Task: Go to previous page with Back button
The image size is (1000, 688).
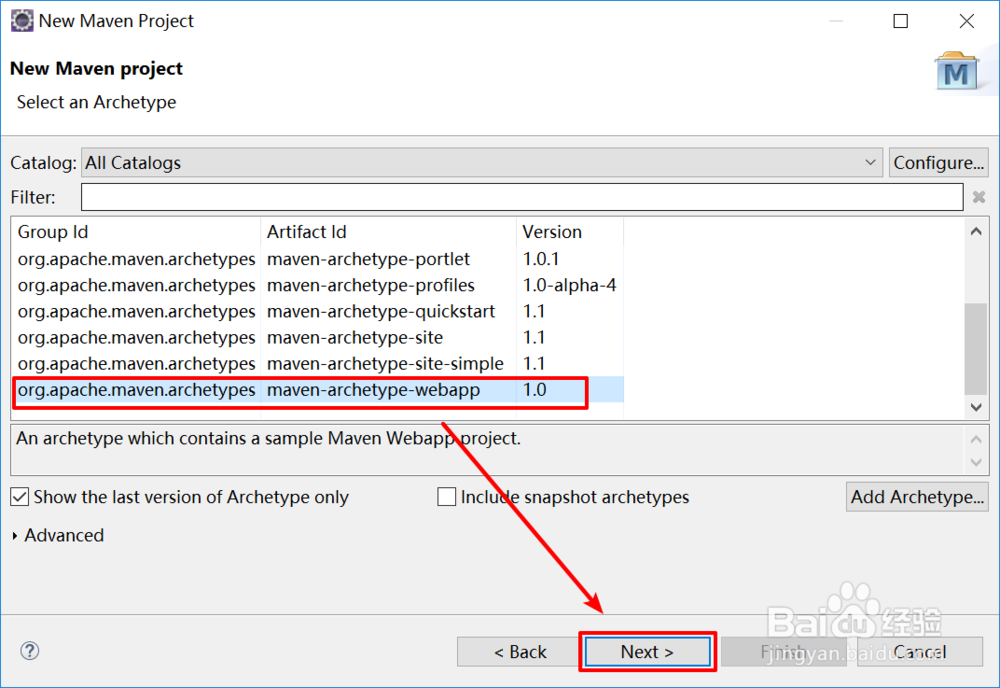Action: coord(520,652)
